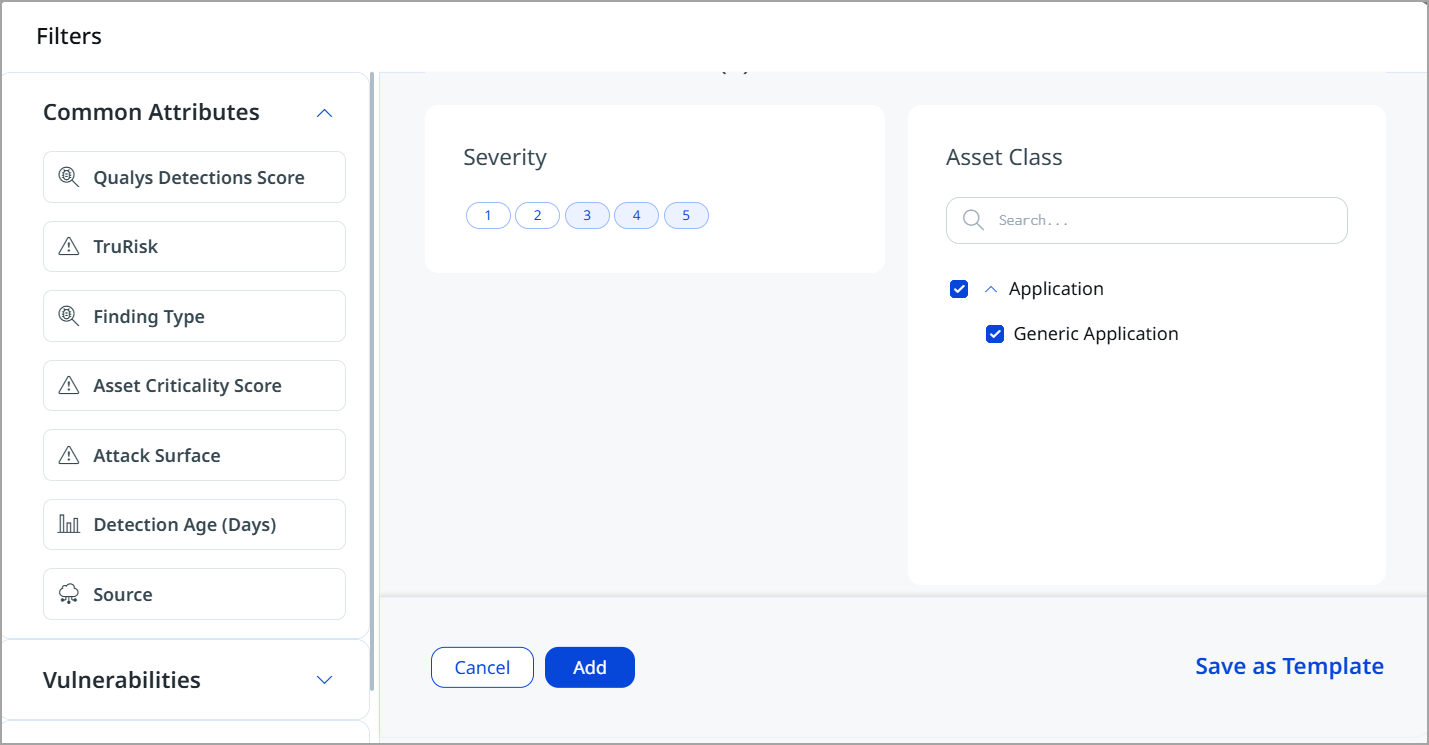Click the cloud icon on the Source filter

coord(67,594)
